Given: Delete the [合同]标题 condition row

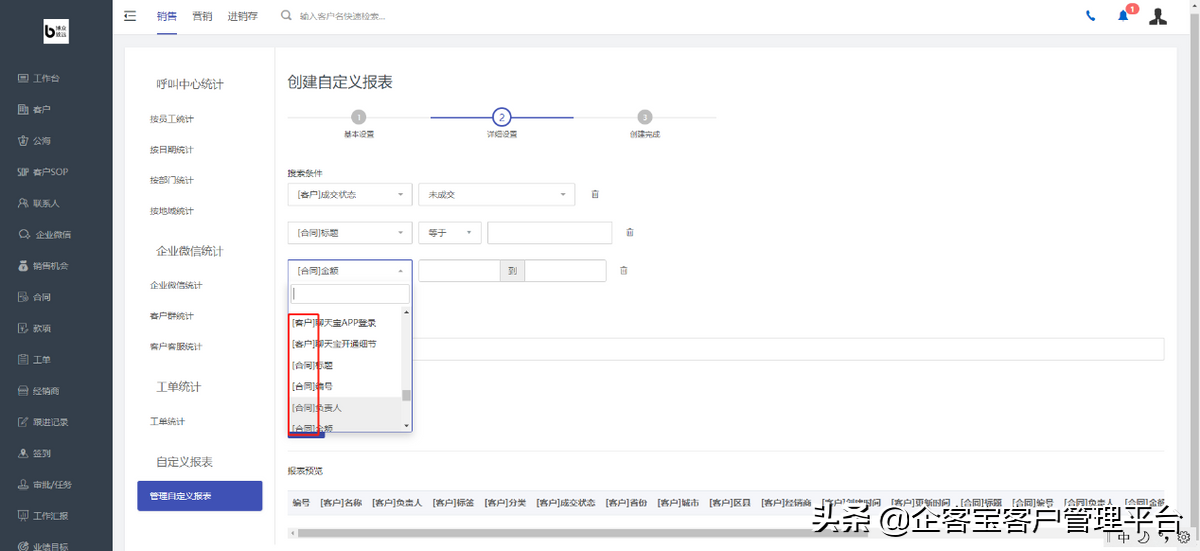Looking at the screenshot, I should (x=630, y=232).
